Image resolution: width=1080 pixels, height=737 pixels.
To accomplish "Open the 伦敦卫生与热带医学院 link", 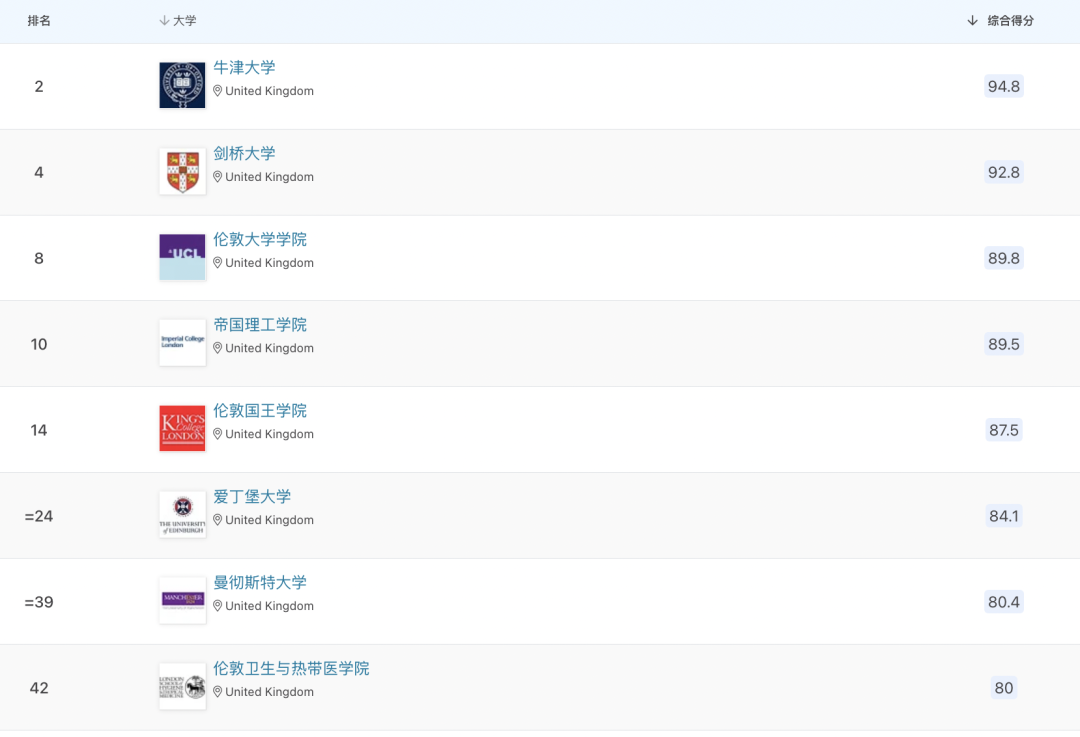I will [291, 669].
